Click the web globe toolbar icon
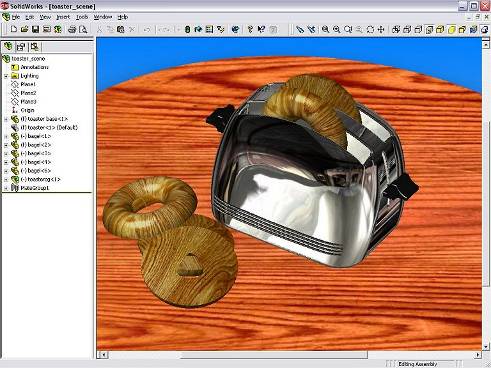 point(235,29)
